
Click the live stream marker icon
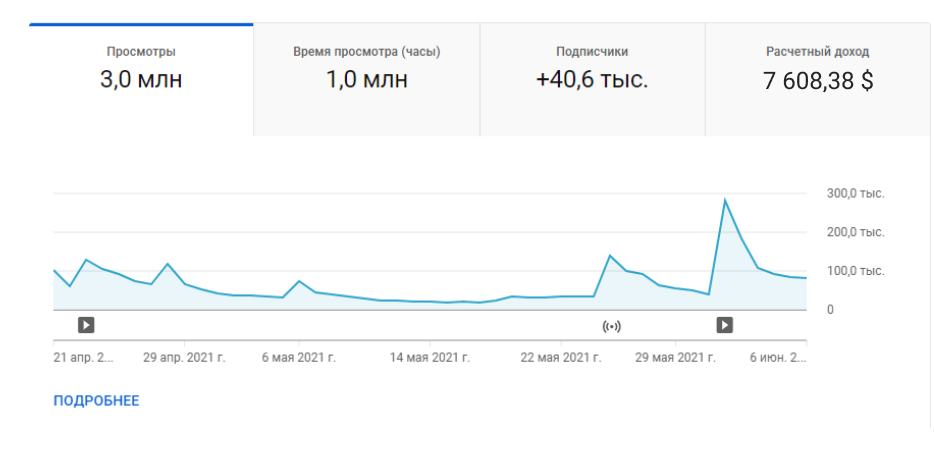pyautogui.click(x=612, y=326)
